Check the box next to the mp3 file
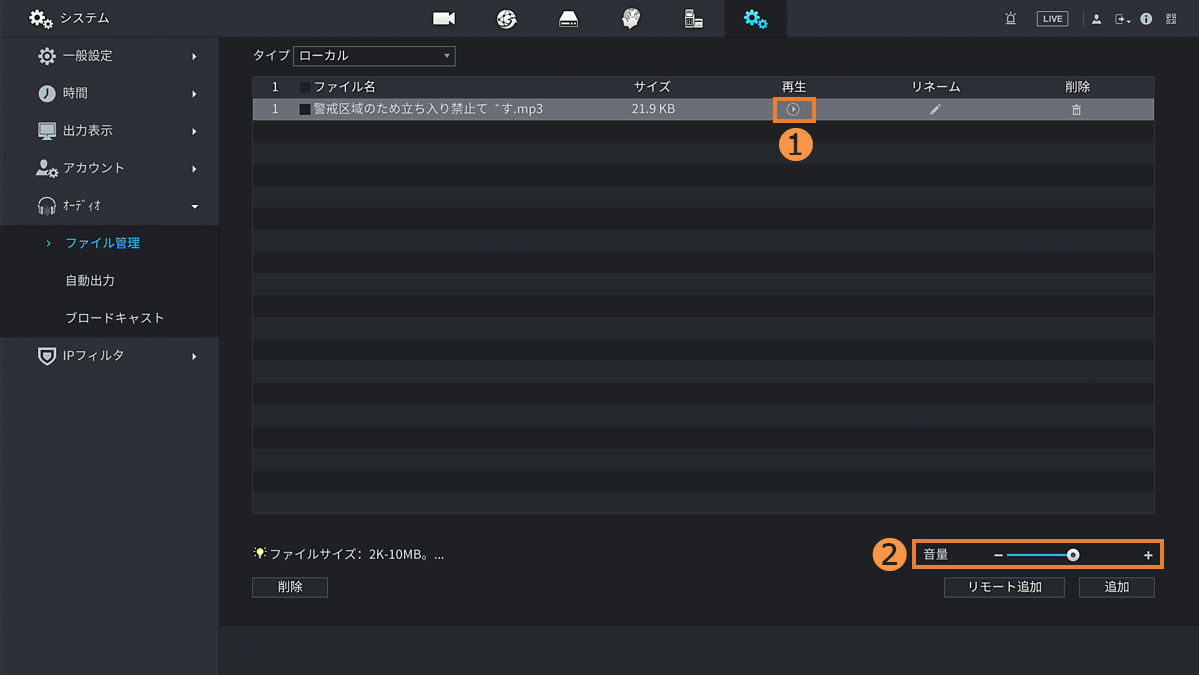 coord(305,109)
